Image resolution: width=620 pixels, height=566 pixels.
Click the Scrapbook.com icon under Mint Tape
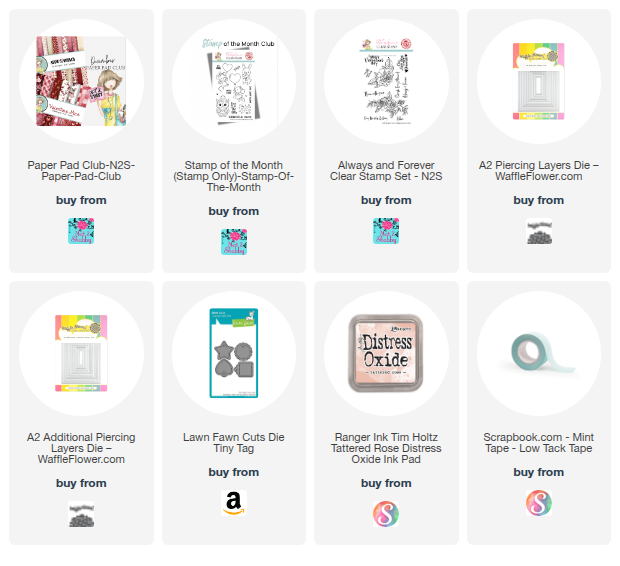539,503
